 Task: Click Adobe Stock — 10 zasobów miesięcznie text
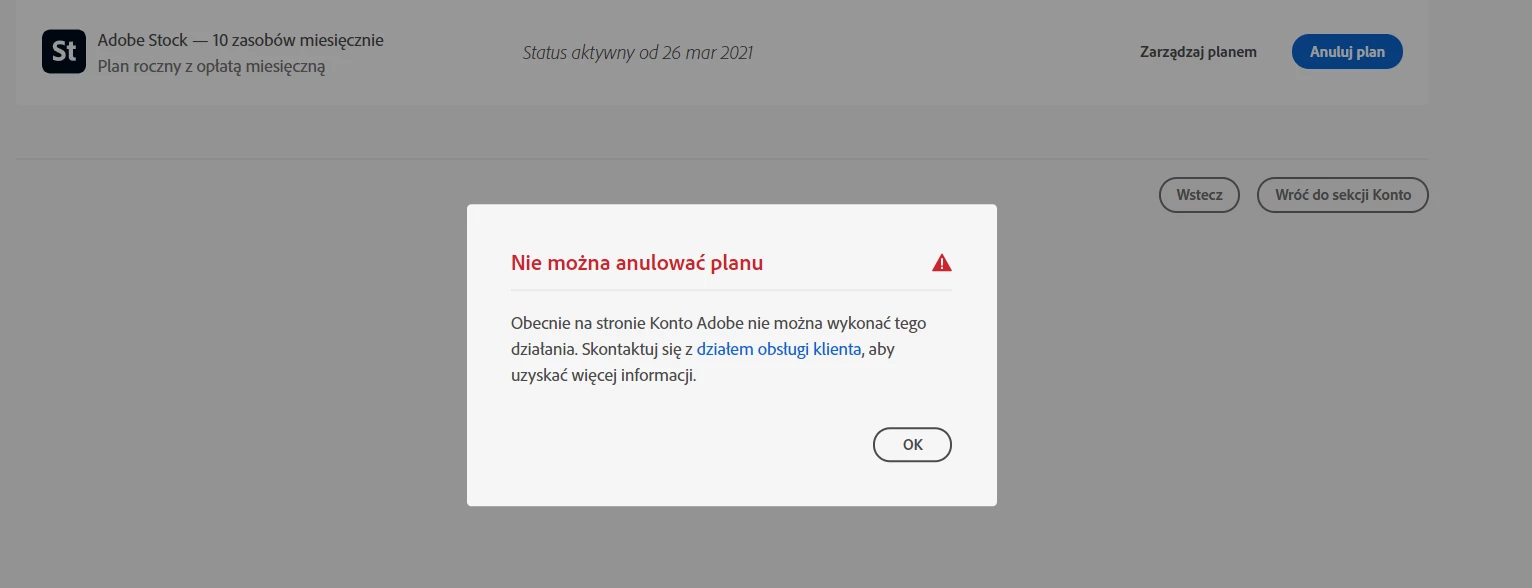[x=241, y=41]
